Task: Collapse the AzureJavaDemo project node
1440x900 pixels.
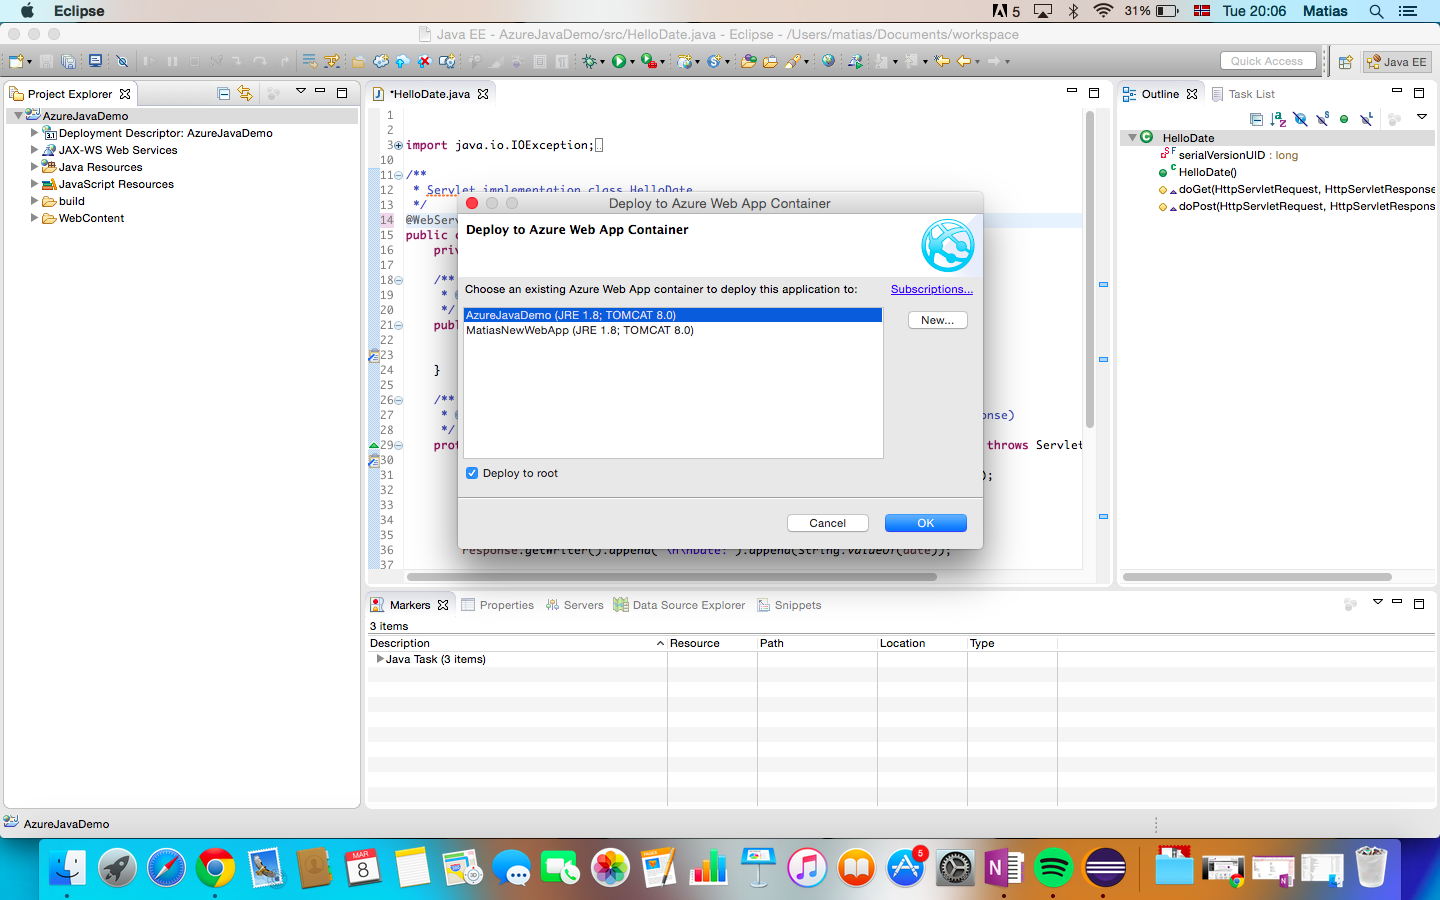Action: tap(18, 116)
